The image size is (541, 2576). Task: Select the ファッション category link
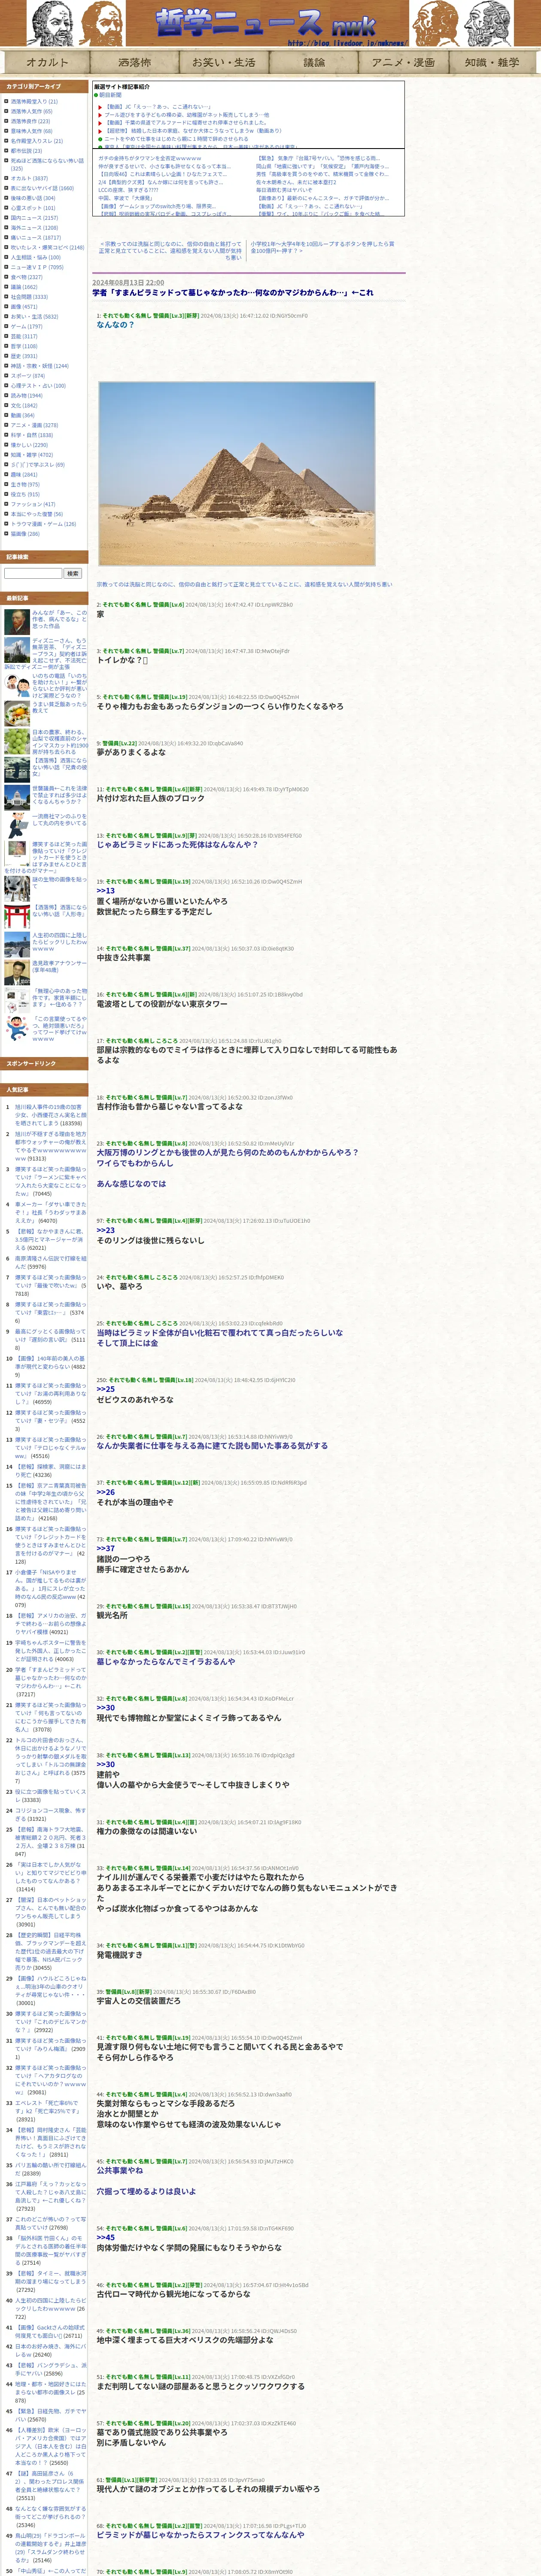tap(33, 504)
